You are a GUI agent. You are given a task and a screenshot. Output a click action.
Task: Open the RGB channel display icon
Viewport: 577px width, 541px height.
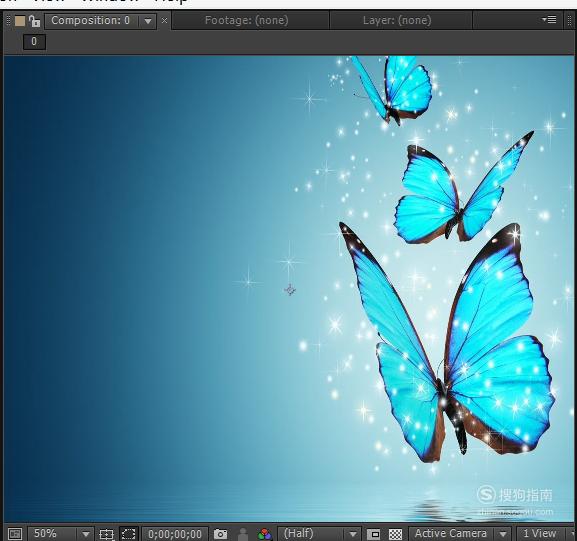[265, 534]
